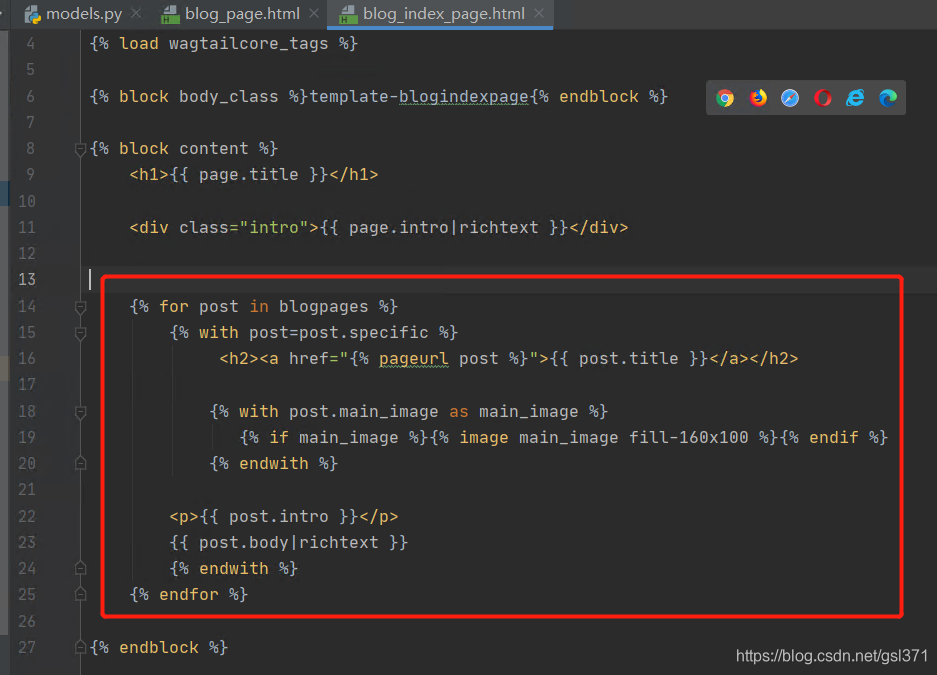This screenshot has height=675, width=937.
Task: Collapse with main_image fold on line 18
Action: pyautogui.click(x=81, y=413)
